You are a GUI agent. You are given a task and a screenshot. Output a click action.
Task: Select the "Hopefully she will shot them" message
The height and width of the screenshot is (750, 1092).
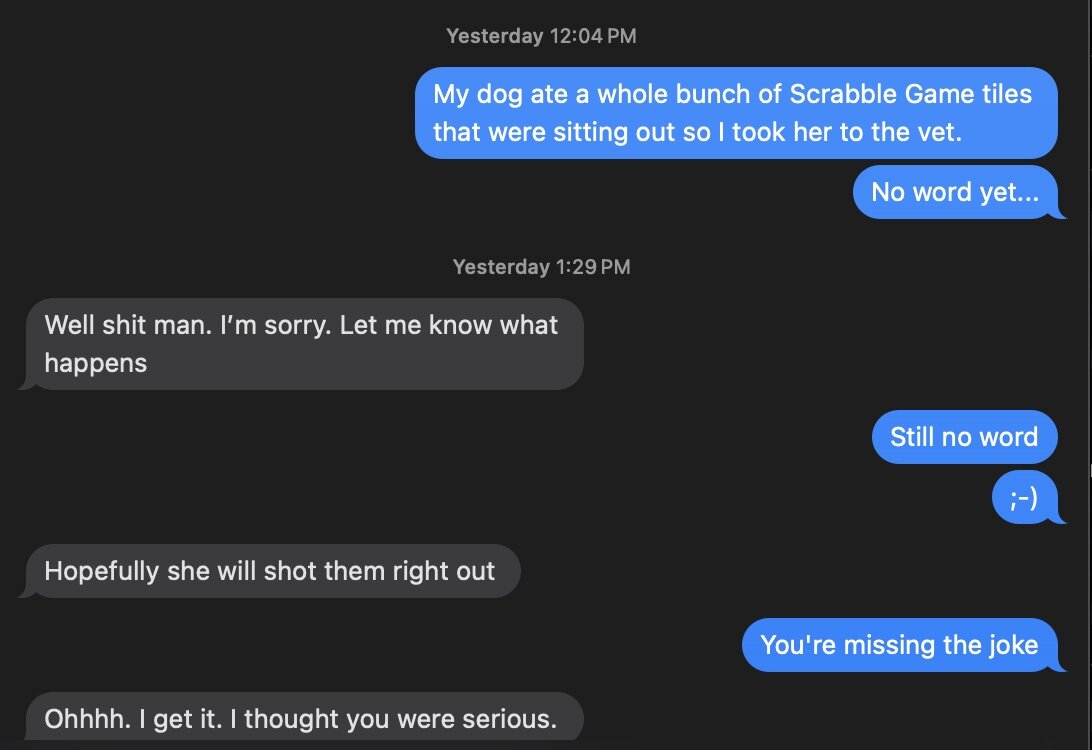[x=269, y=571]
